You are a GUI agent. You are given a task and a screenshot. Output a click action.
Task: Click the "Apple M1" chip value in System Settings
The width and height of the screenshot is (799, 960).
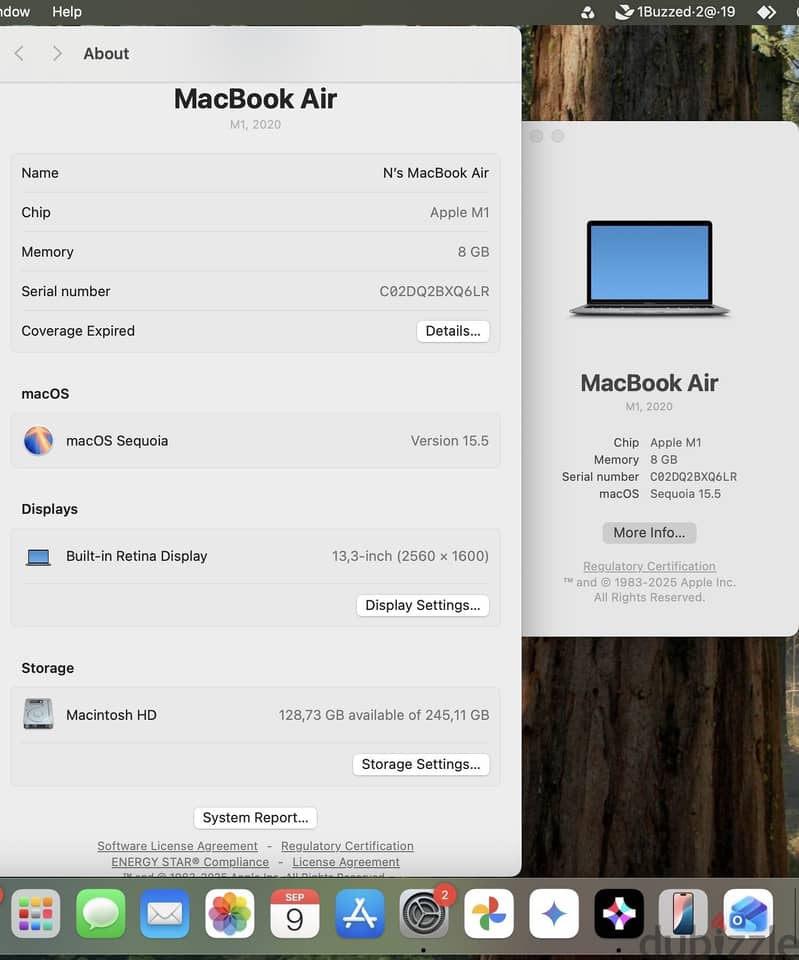click(x=459, y=212)
